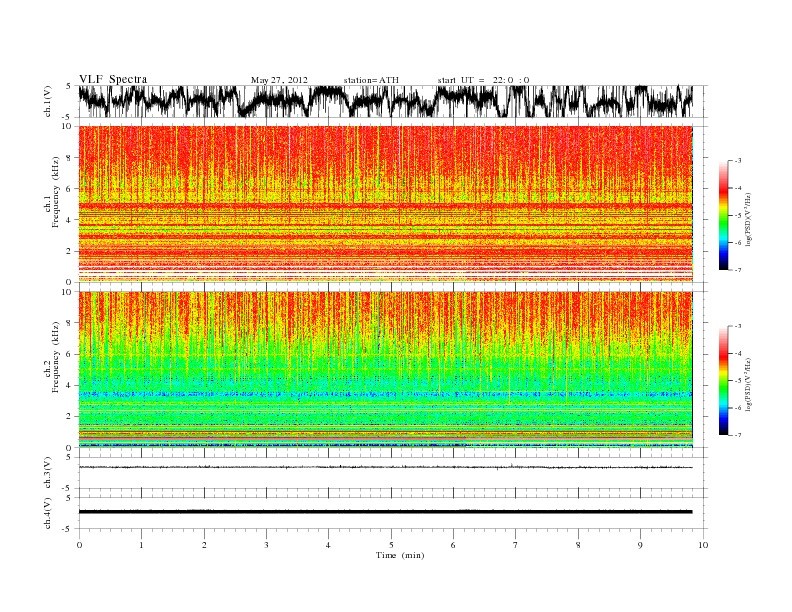The width and height of the screenshot is (792, 612).
Task: Click the 'Time (min)' x-axis label
Action: (400, 555)
